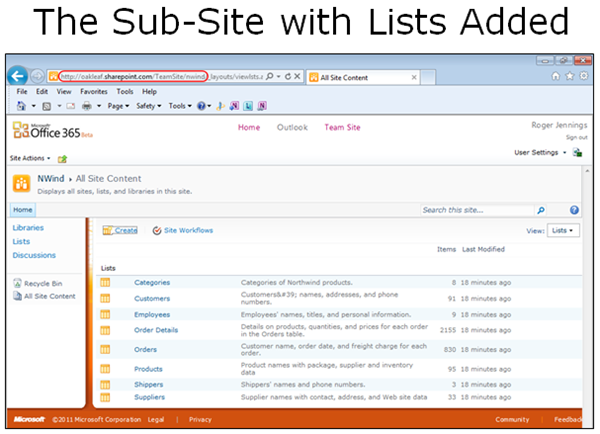Open the Order Details list
600x434 pixels.
click(x=156, y=330)
